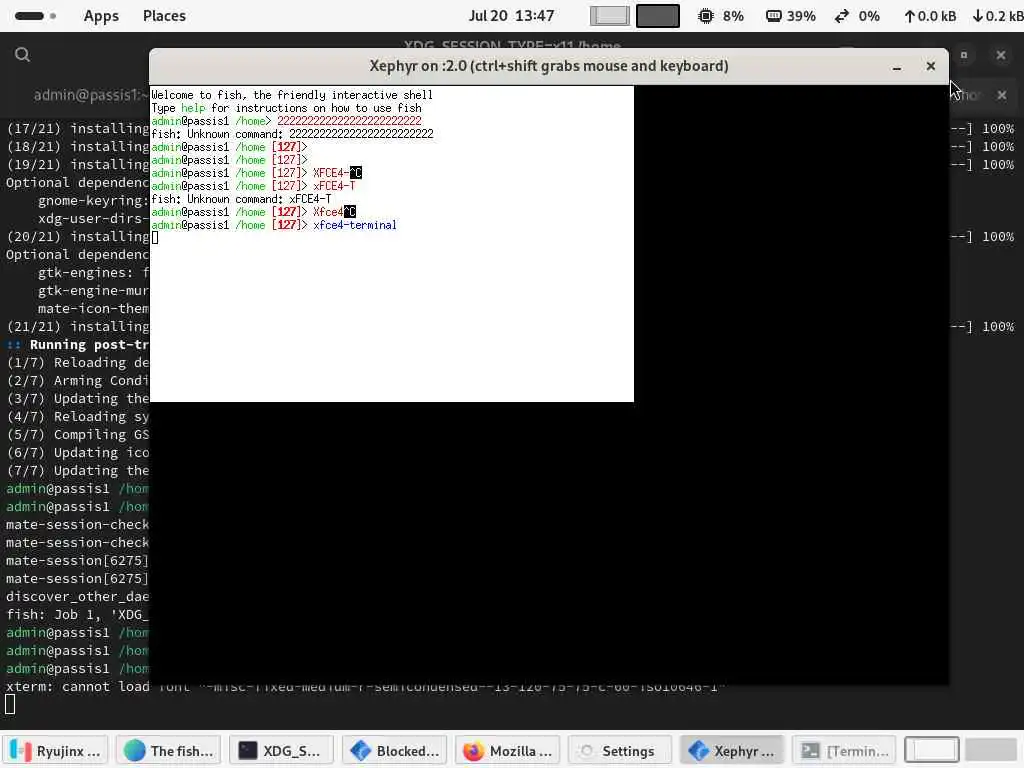Switch to [Termin... taskbar entry
Screen dimensions: 1024x768
point(846,751)
